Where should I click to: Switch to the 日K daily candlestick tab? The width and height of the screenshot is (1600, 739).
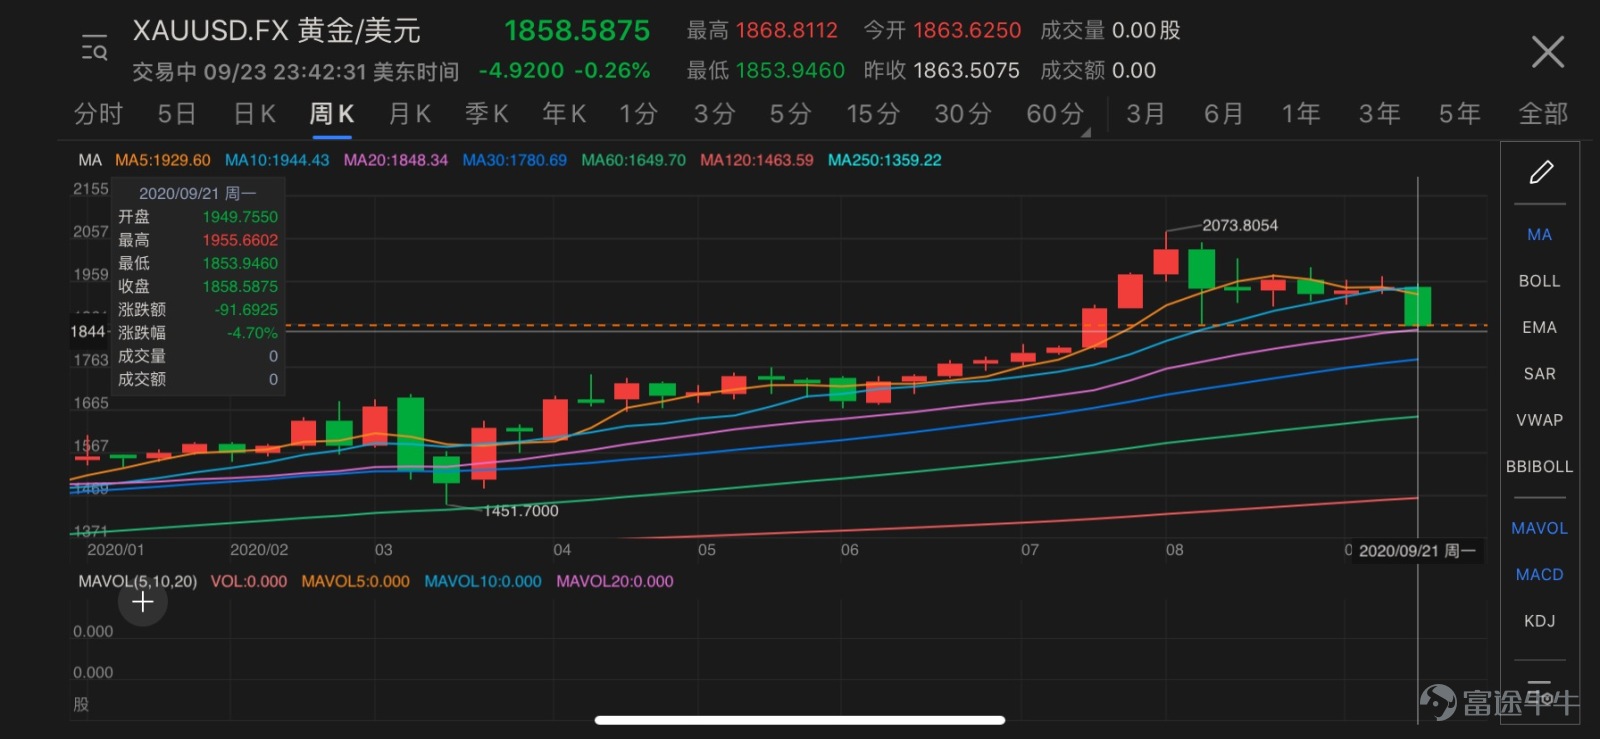[254, 114]
